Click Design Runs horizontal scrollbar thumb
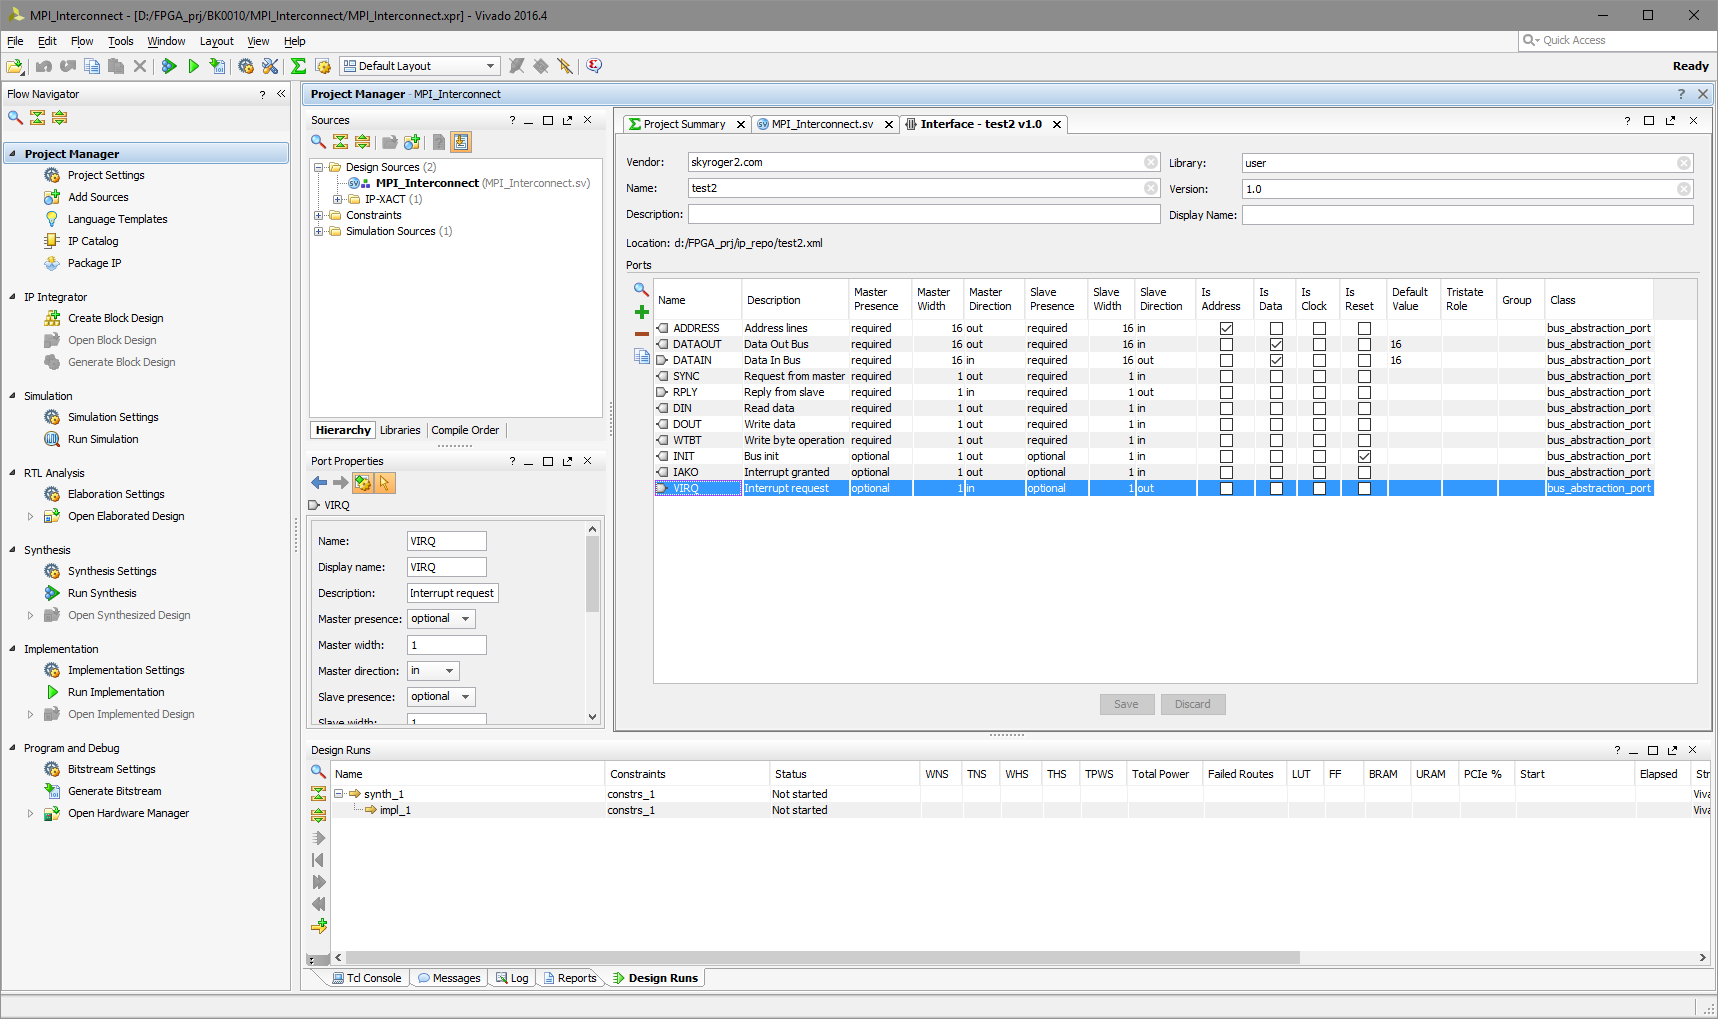The image size is (1718, 1019). coord(822,958)
